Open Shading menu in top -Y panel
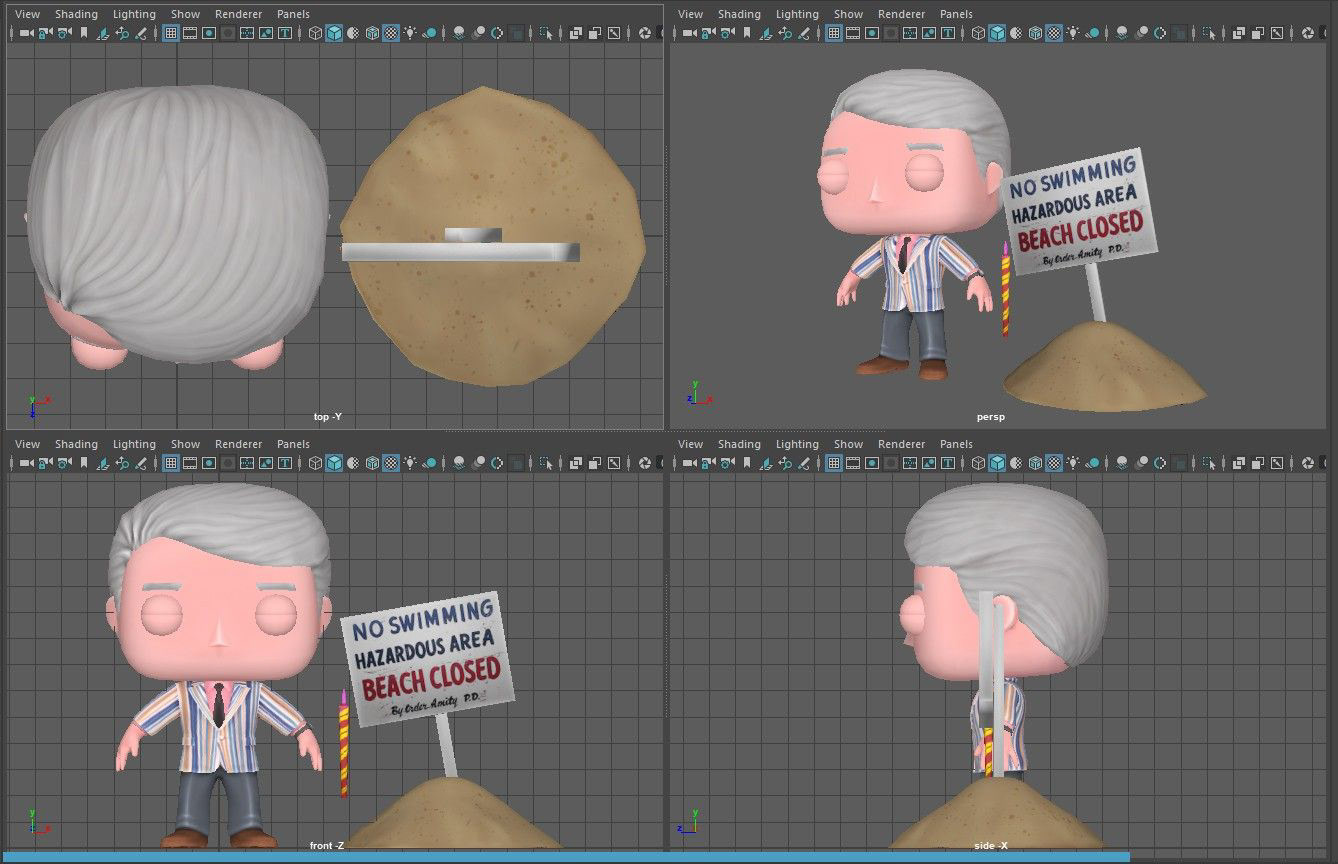The width and height of the screenshot is (1338, 864). (76, 14)
